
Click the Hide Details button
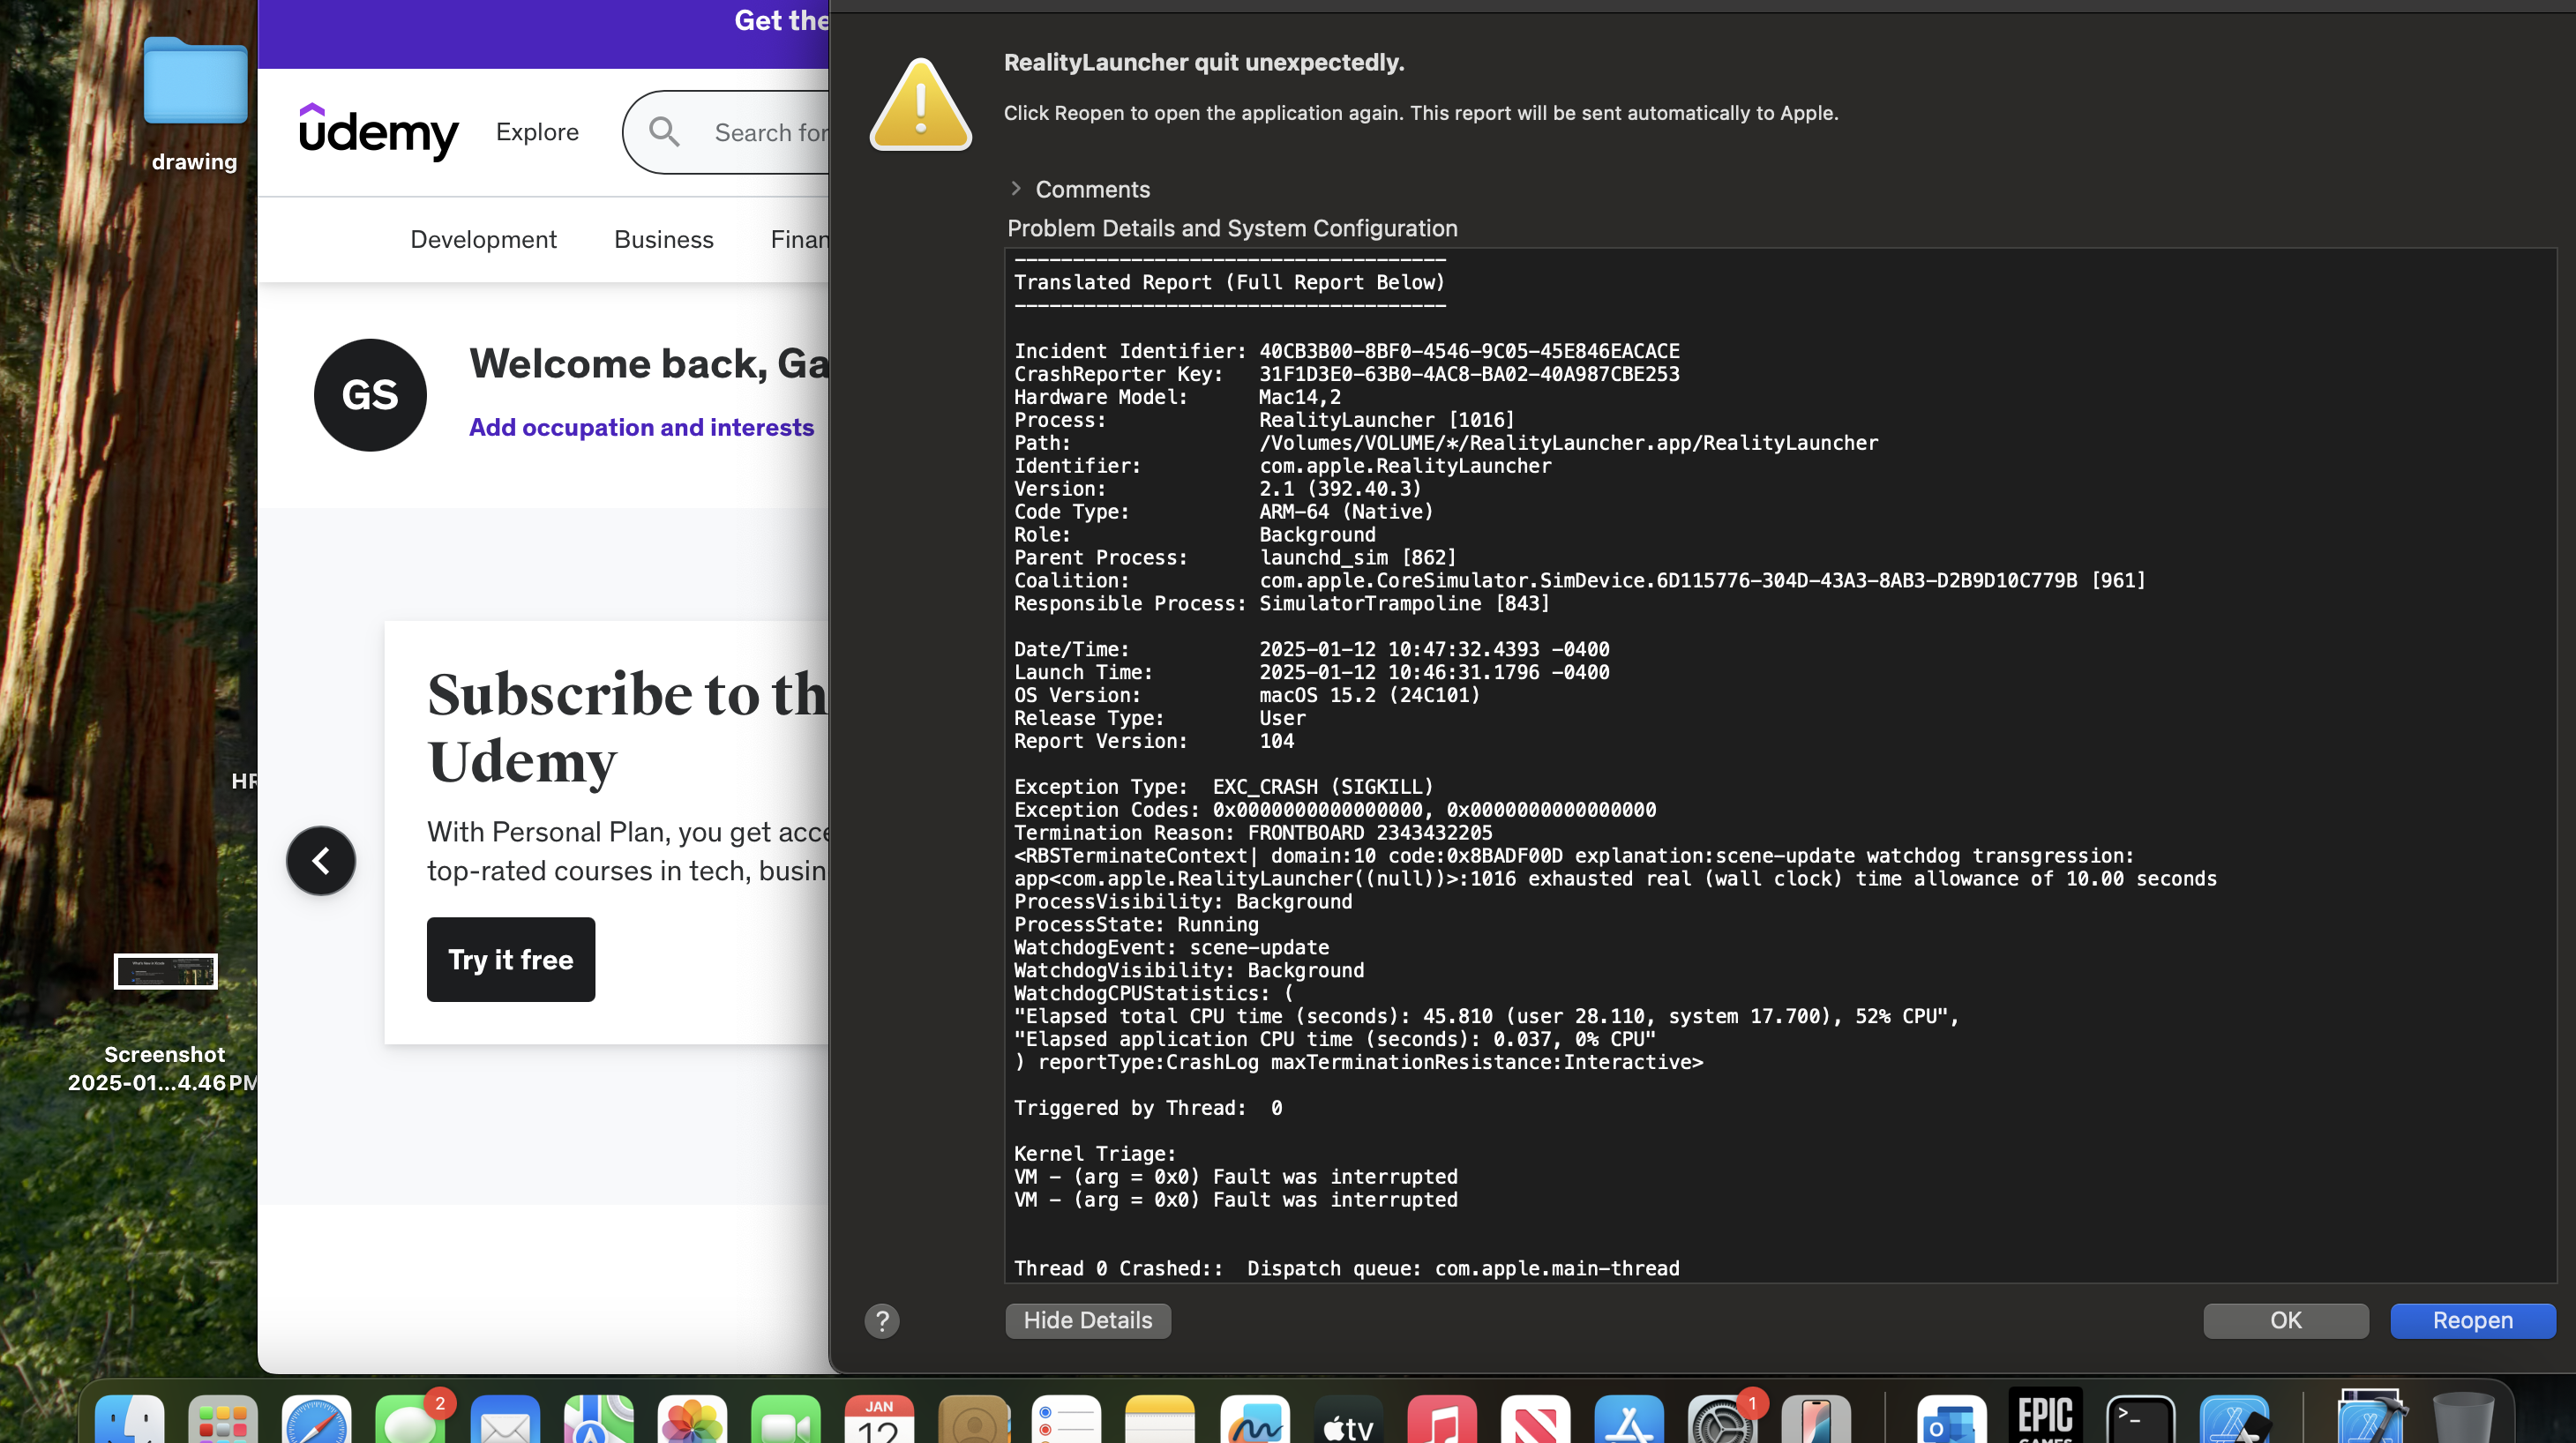point(1088,1320)
